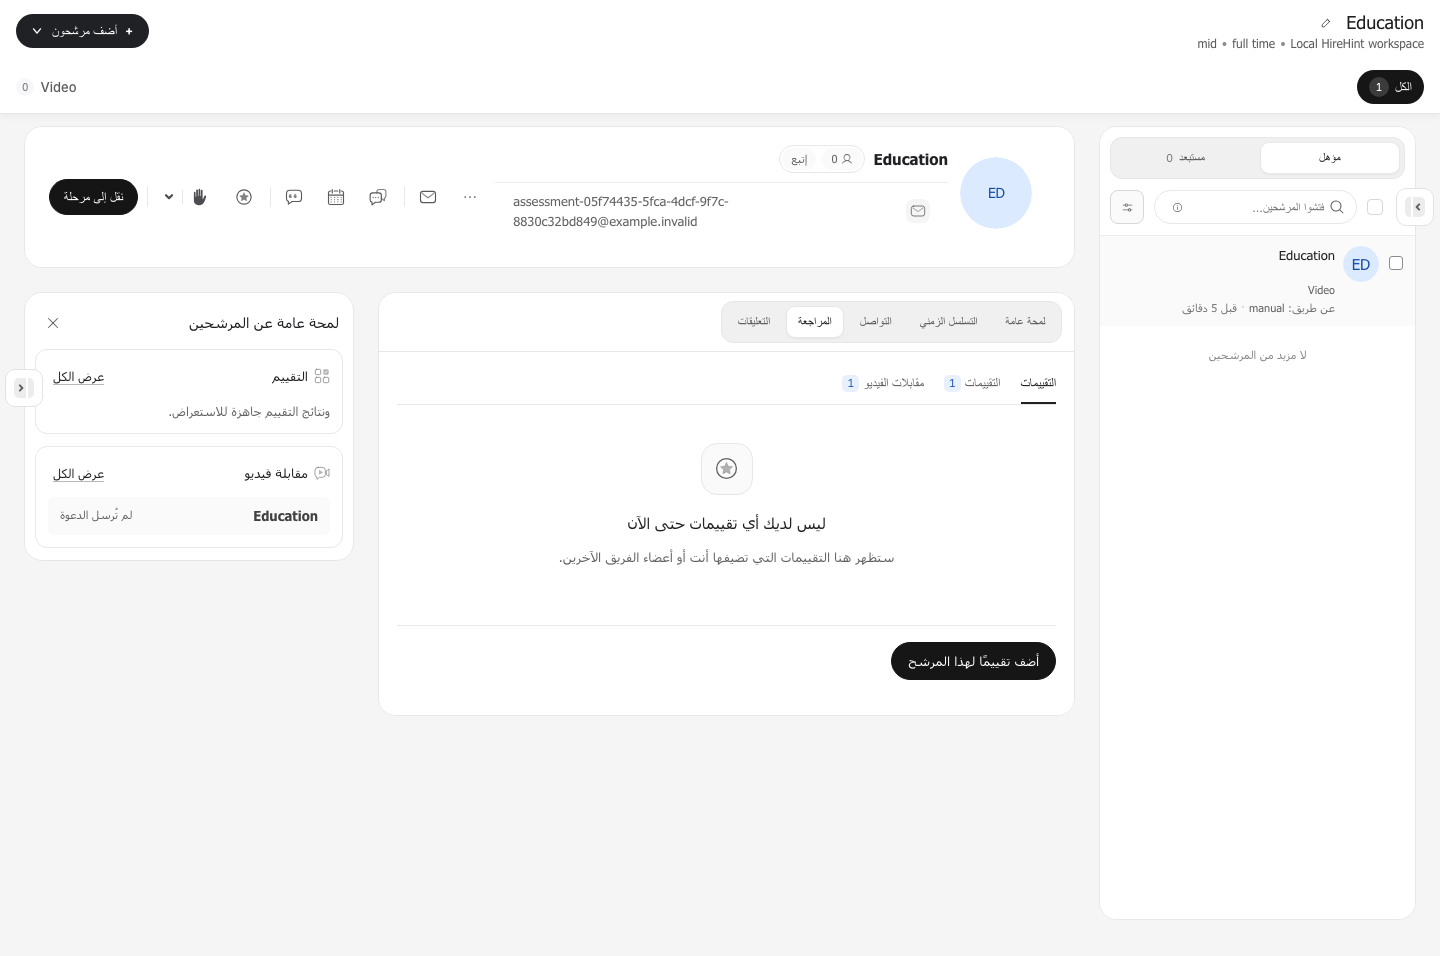Click the large ED avatar in the candidate header
1440x956 pixels.
point(996,193)
